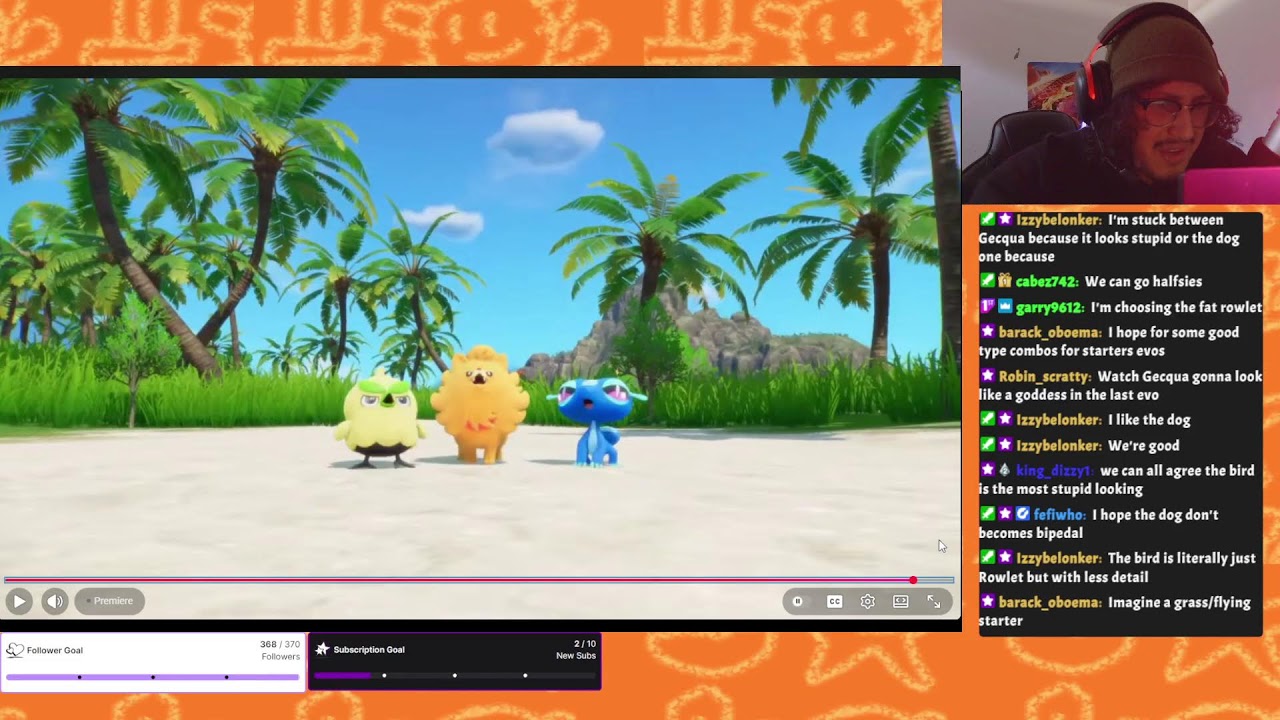Click the blue lizard starter in the video
This screenshot has width=1280, height=720.
(x=596, y=420)
